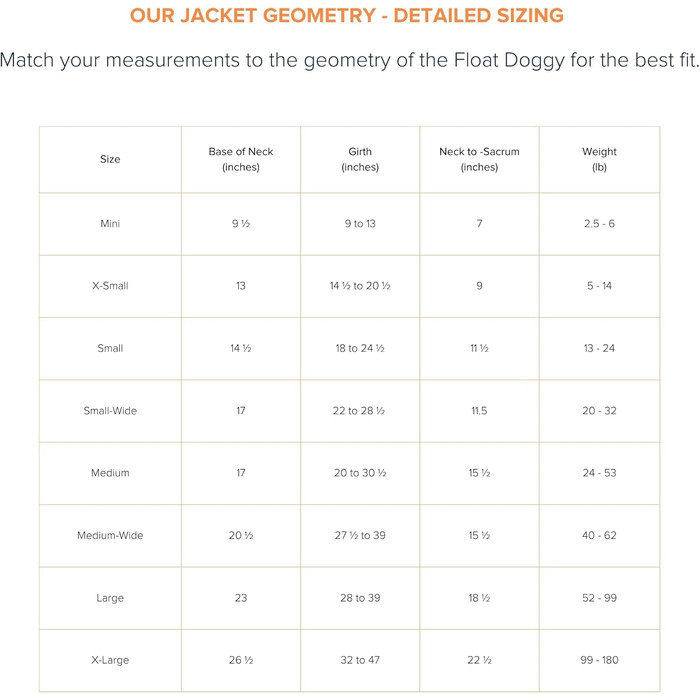Click the 26 ½ base of neck cell
This screenshot has width=700, height=700.
point(241,661)
